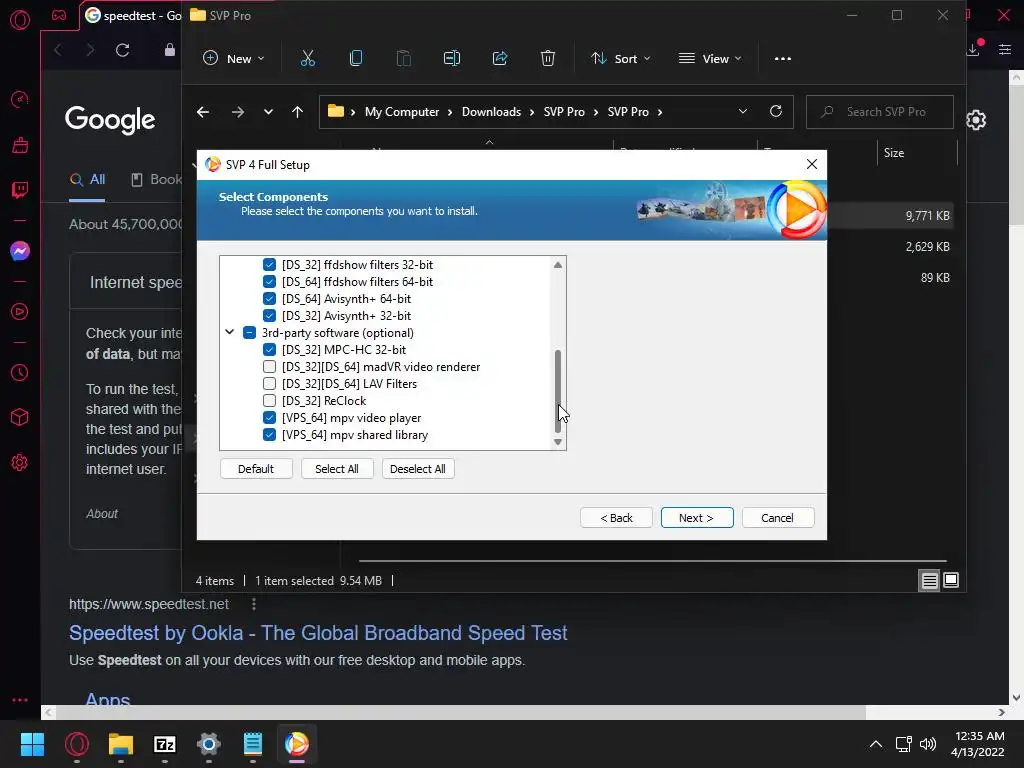Toggle 3rd-party software (optional) checkbox
Image resolution: width=1024 pixels, height=768 pixels.
coord(249,332)
